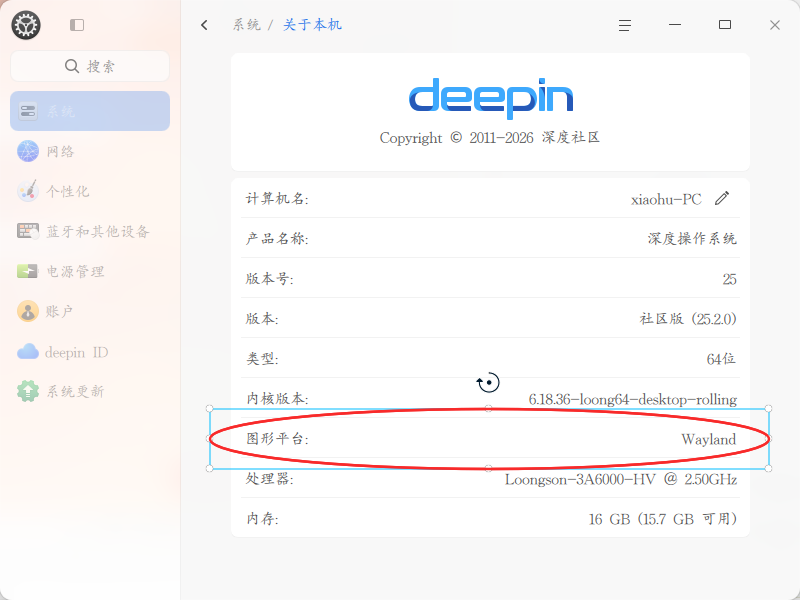The width and height of the screenshot is (800, 600).
Task: Click the 关于本机 breadcrumb
Action: pyautogui.click(x=312, y=24)
